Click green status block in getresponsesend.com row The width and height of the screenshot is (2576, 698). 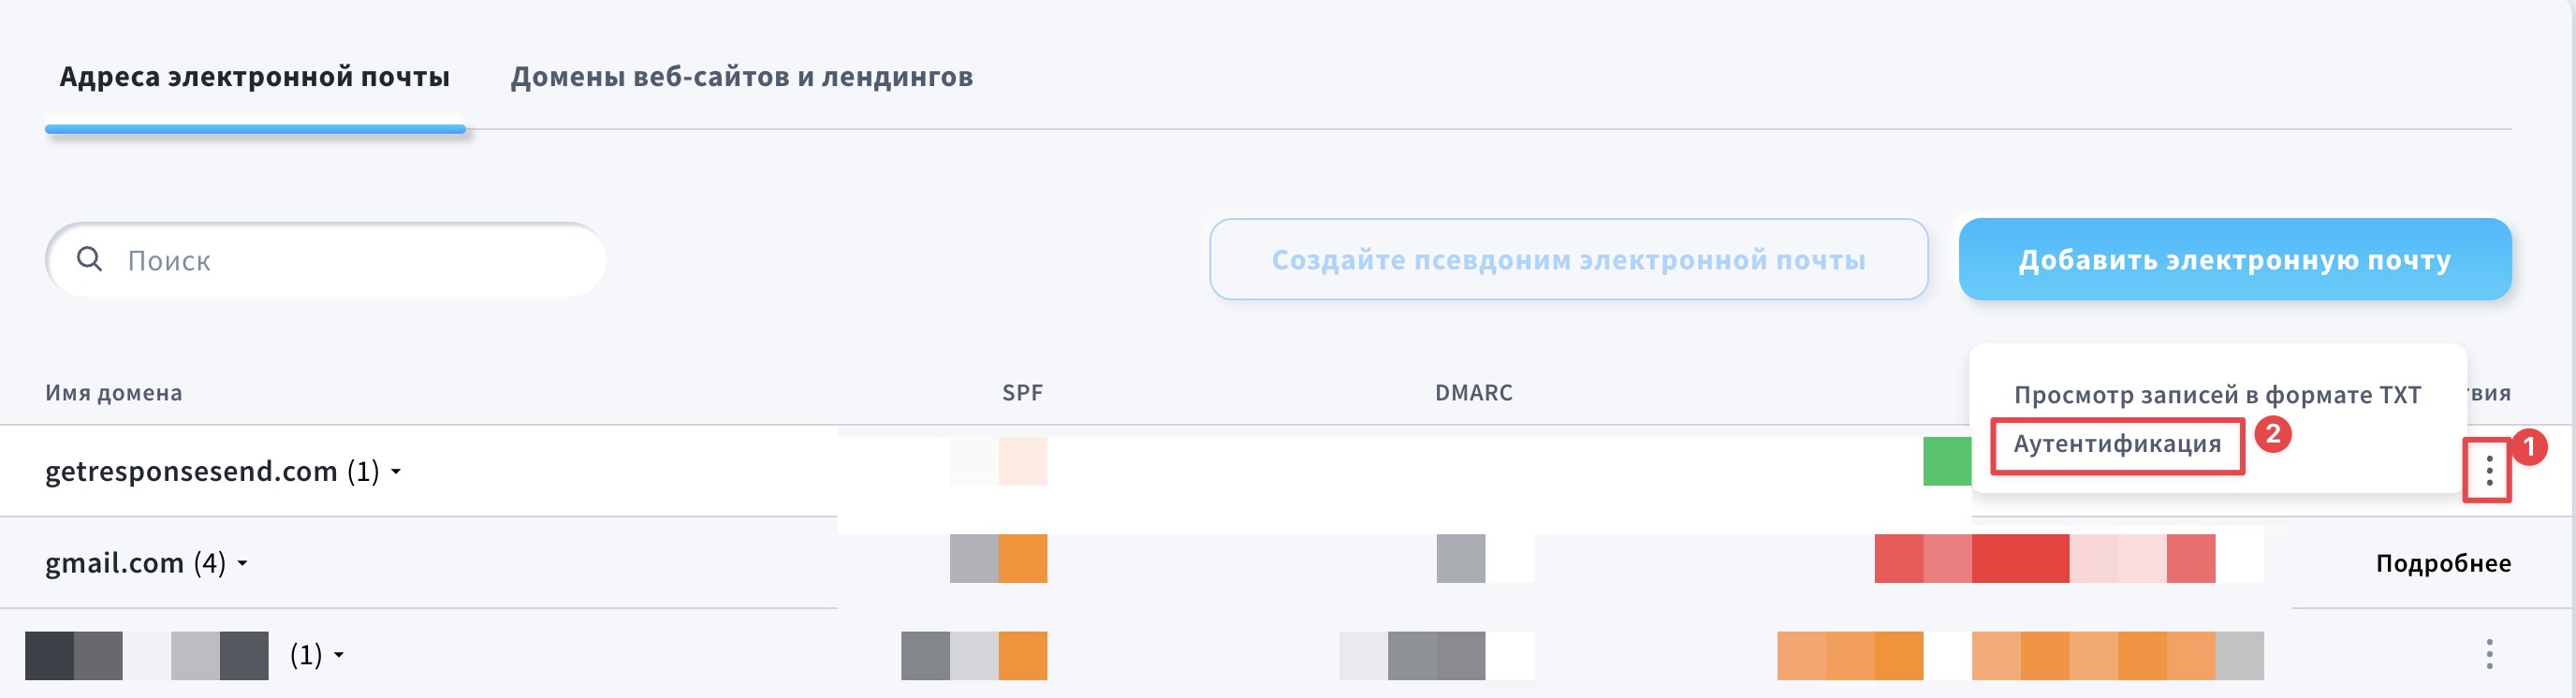1946,461
